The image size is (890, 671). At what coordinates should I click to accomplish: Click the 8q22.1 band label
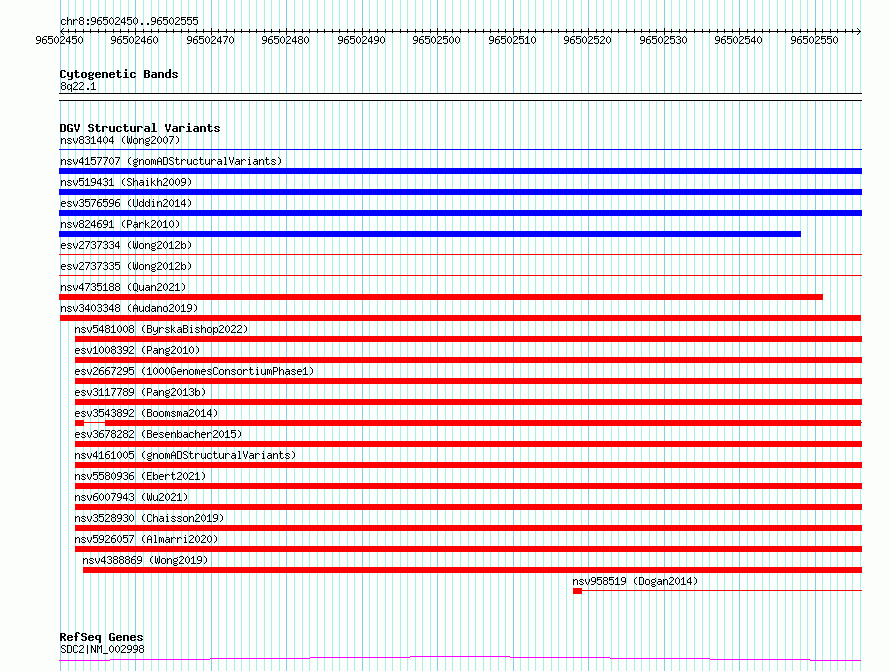coord(78,86)
